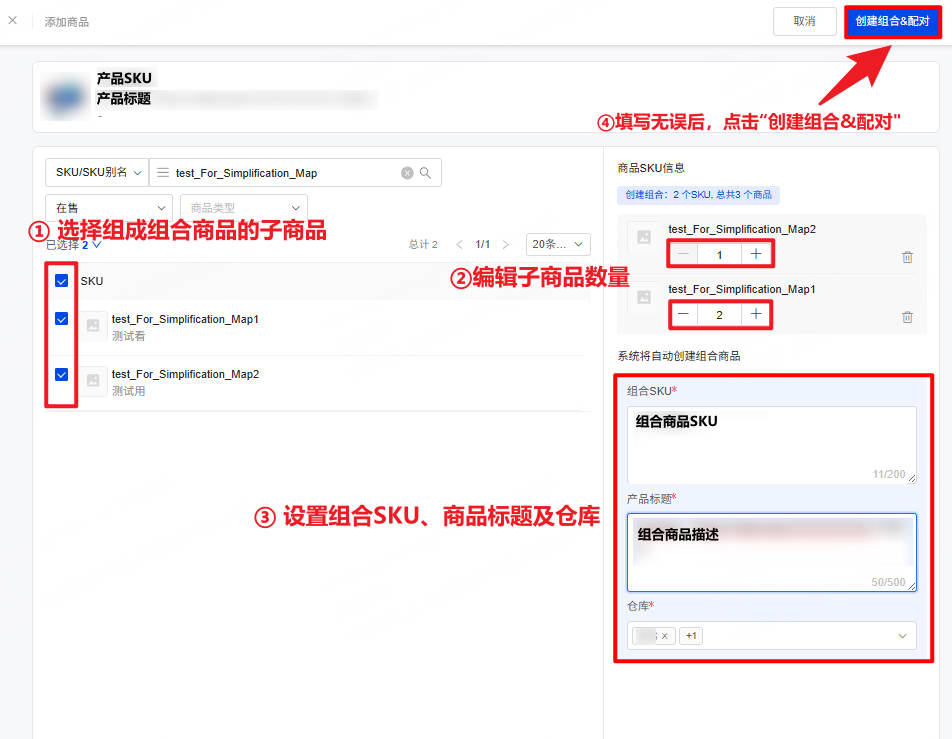Focus the 组合SKU text field
The height and width of the screenshot is (739, 952).
pos(772,445)
